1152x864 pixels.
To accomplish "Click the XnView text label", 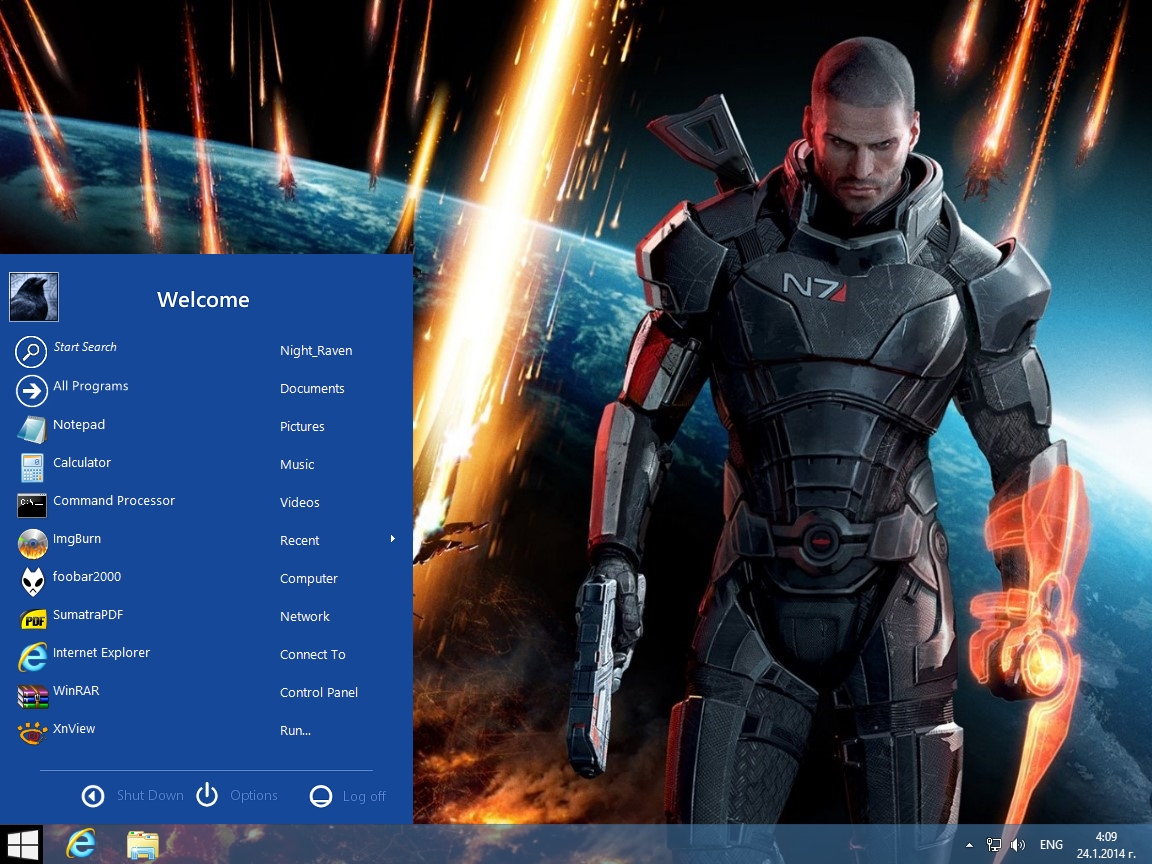I will (x=73, y=729).
